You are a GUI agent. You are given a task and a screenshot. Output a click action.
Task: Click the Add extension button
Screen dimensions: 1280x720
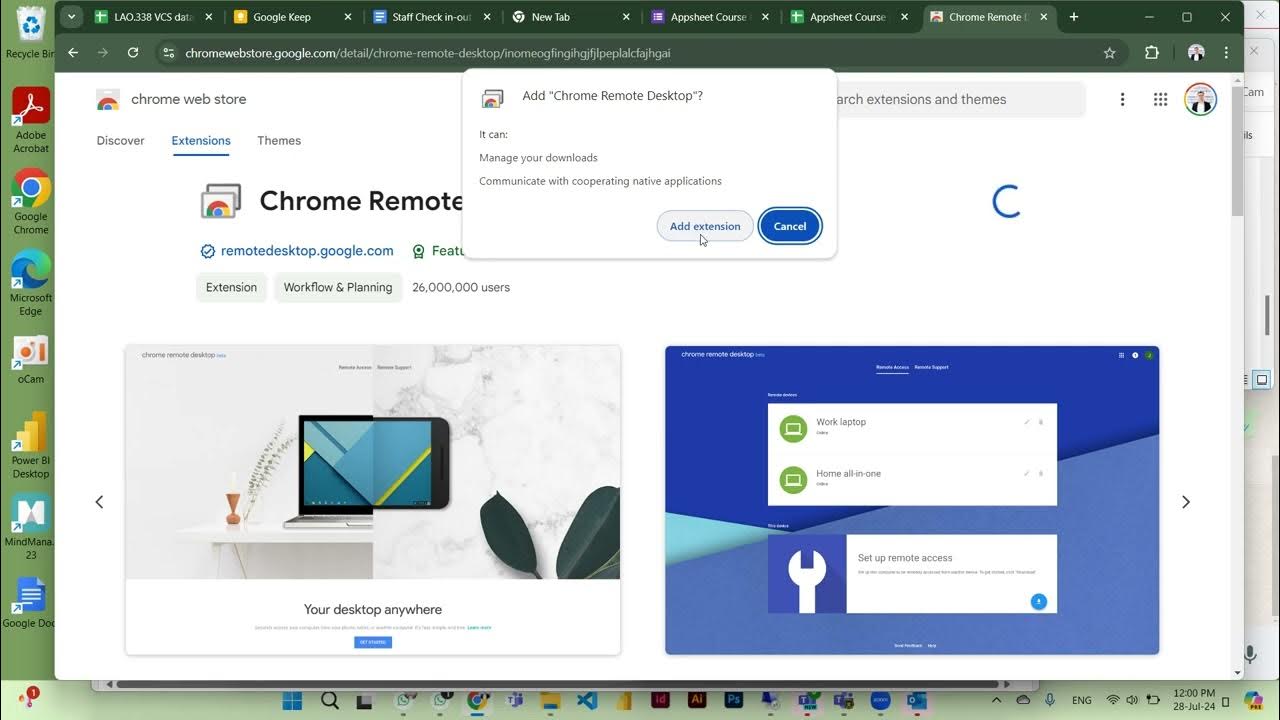pos(705,226)
